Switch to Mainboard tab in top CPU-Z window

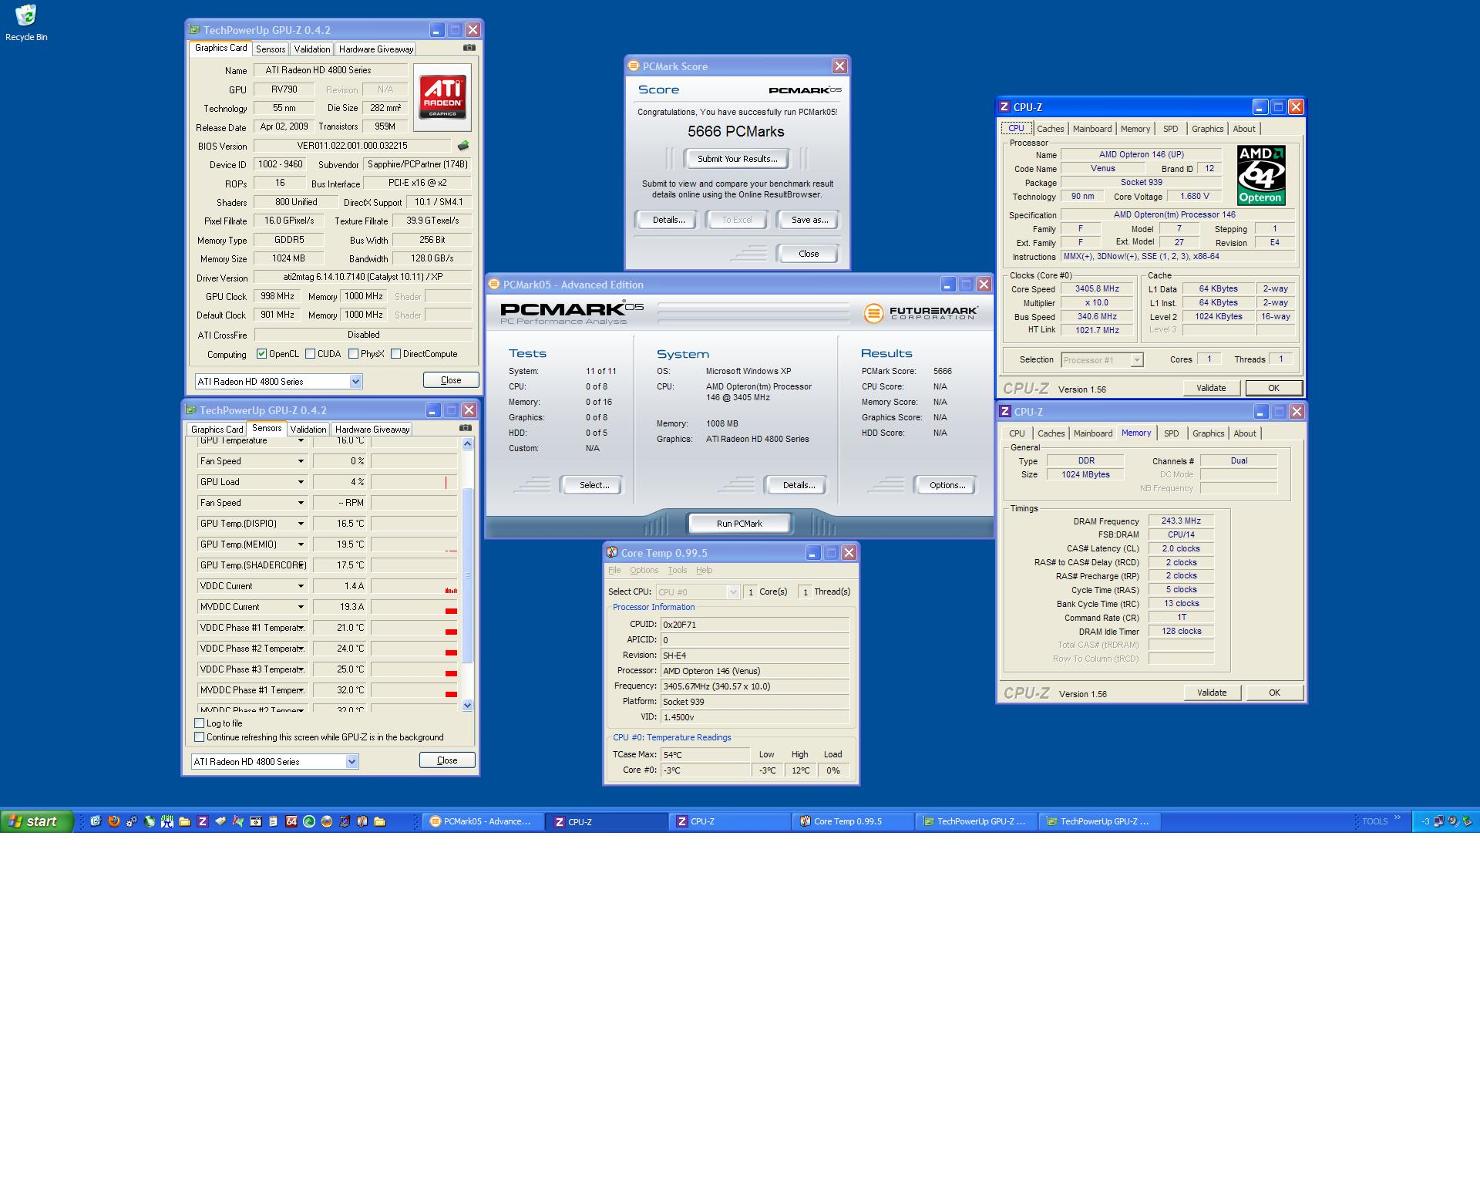pyautogui.click(x=1092, y=129)
